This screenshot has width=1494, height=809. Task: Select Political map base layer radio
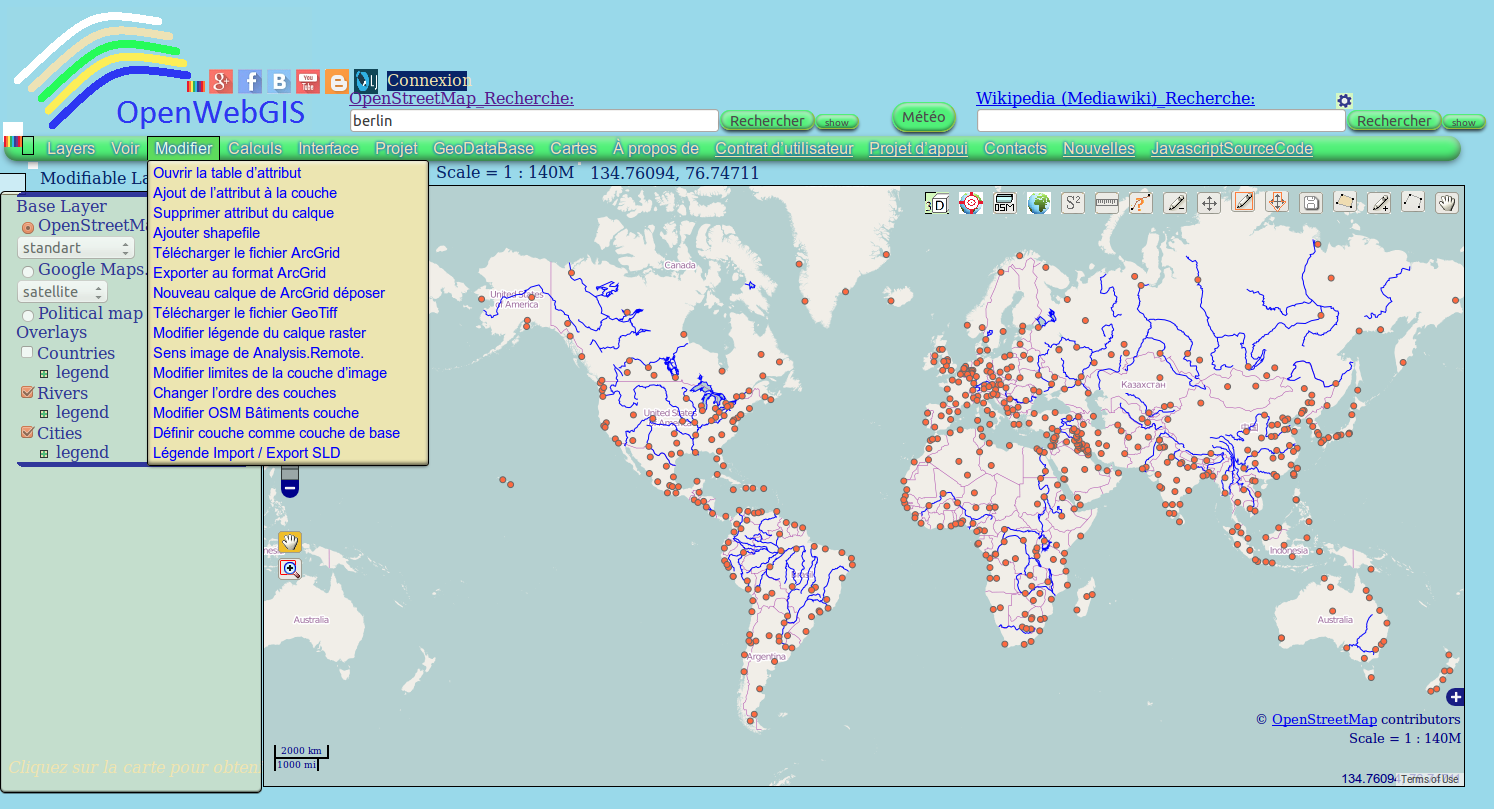pyautogui.click(x=28, y=315)
